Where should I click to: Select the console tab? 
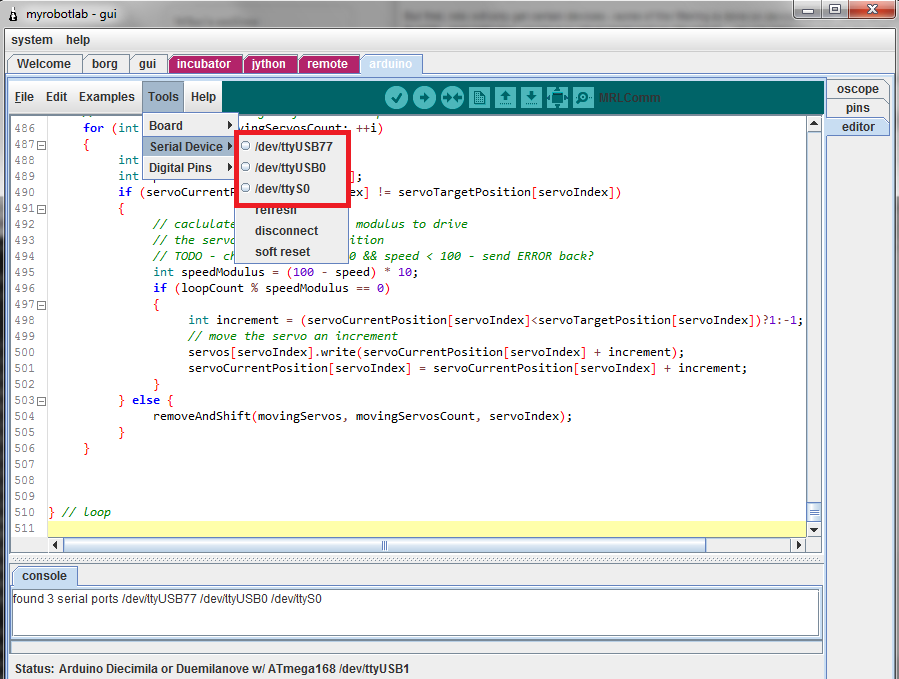click(44, 576)
